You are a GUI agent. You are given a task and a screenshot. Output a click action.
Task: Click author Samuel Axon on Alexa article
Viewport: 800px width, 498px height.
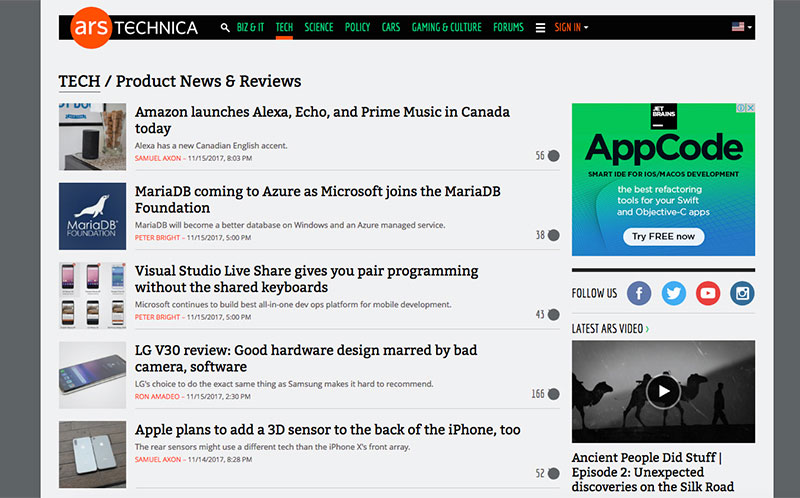(x=158, y=158)
